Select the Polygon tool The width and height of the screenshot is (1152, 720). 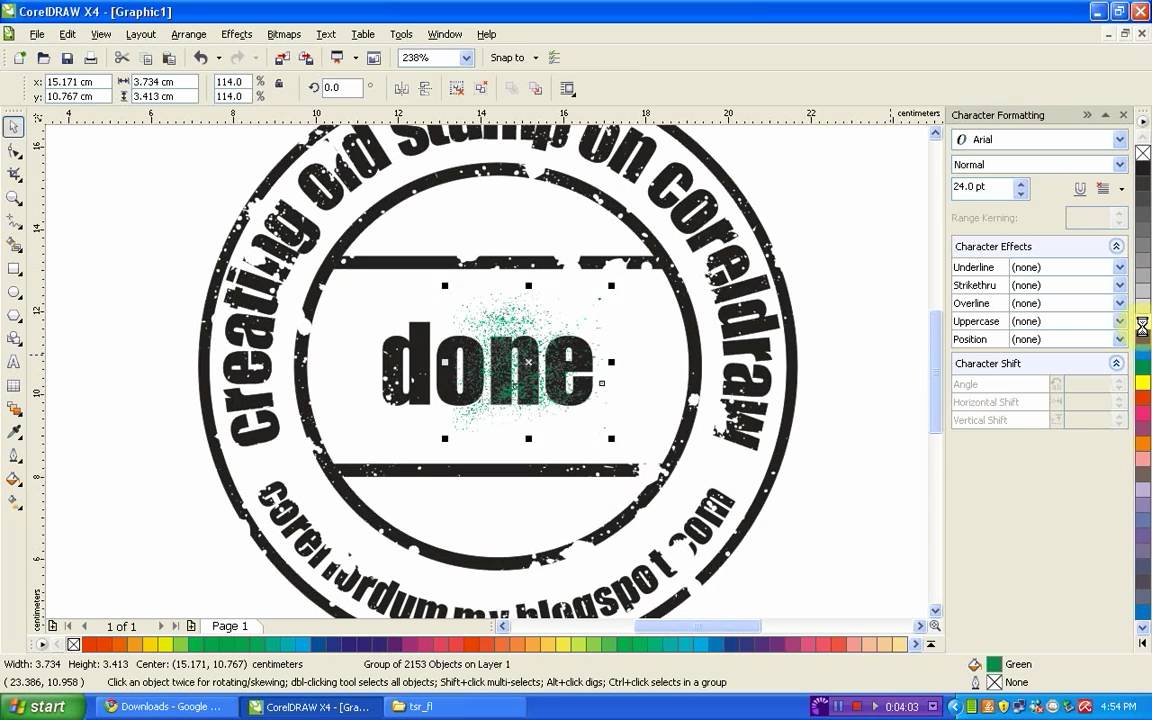click(x=13, y=315)
